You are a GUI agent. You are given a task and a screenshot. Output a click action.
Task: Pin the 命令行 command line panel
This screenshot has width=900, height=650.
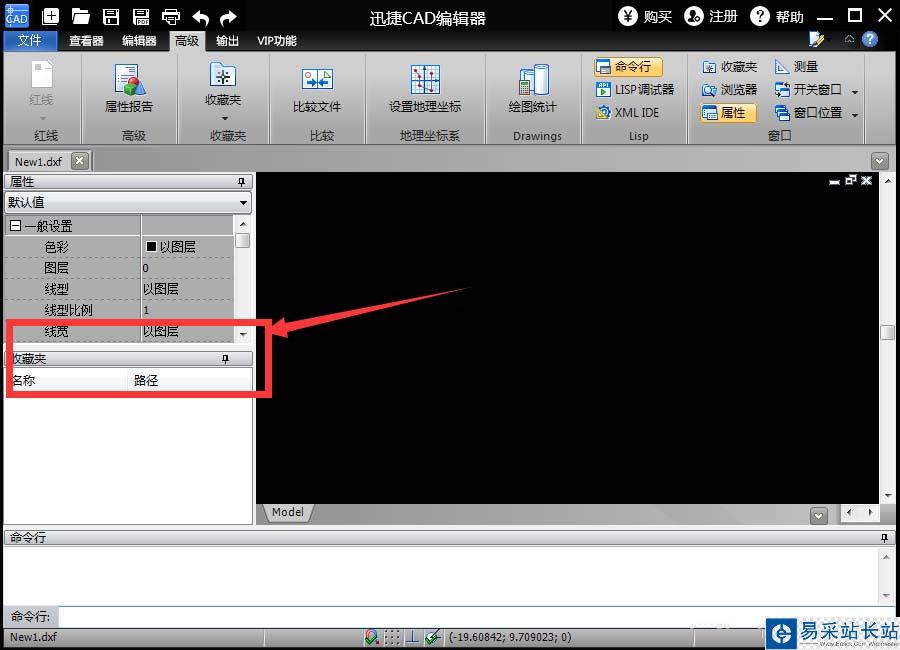(884, 538)
